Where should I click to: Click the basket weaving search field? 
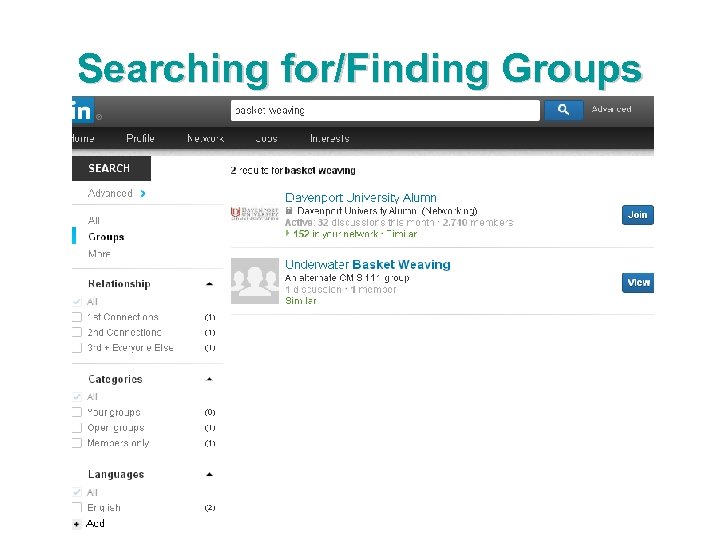tap(385, 110)
